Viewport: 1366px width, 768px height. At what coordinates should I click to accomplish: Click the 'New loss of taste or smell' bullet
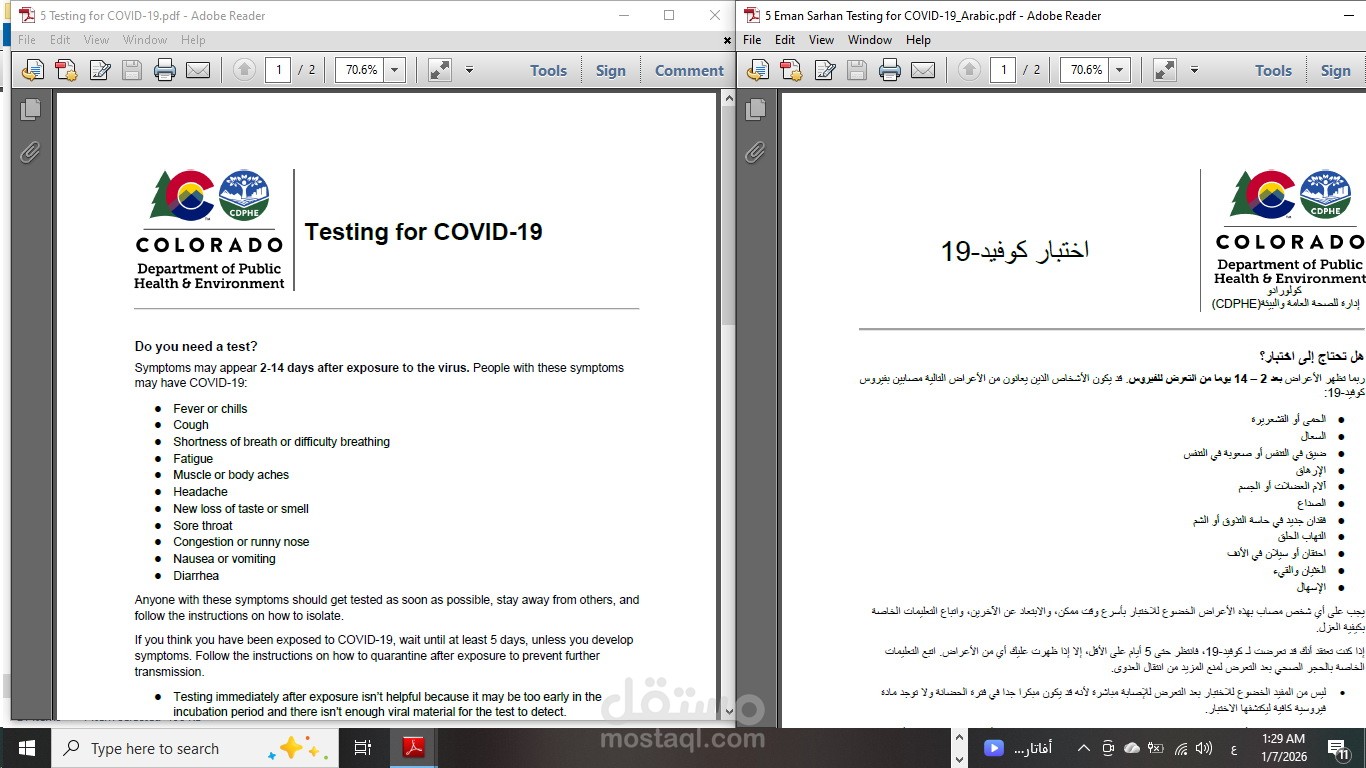[241, 509]
